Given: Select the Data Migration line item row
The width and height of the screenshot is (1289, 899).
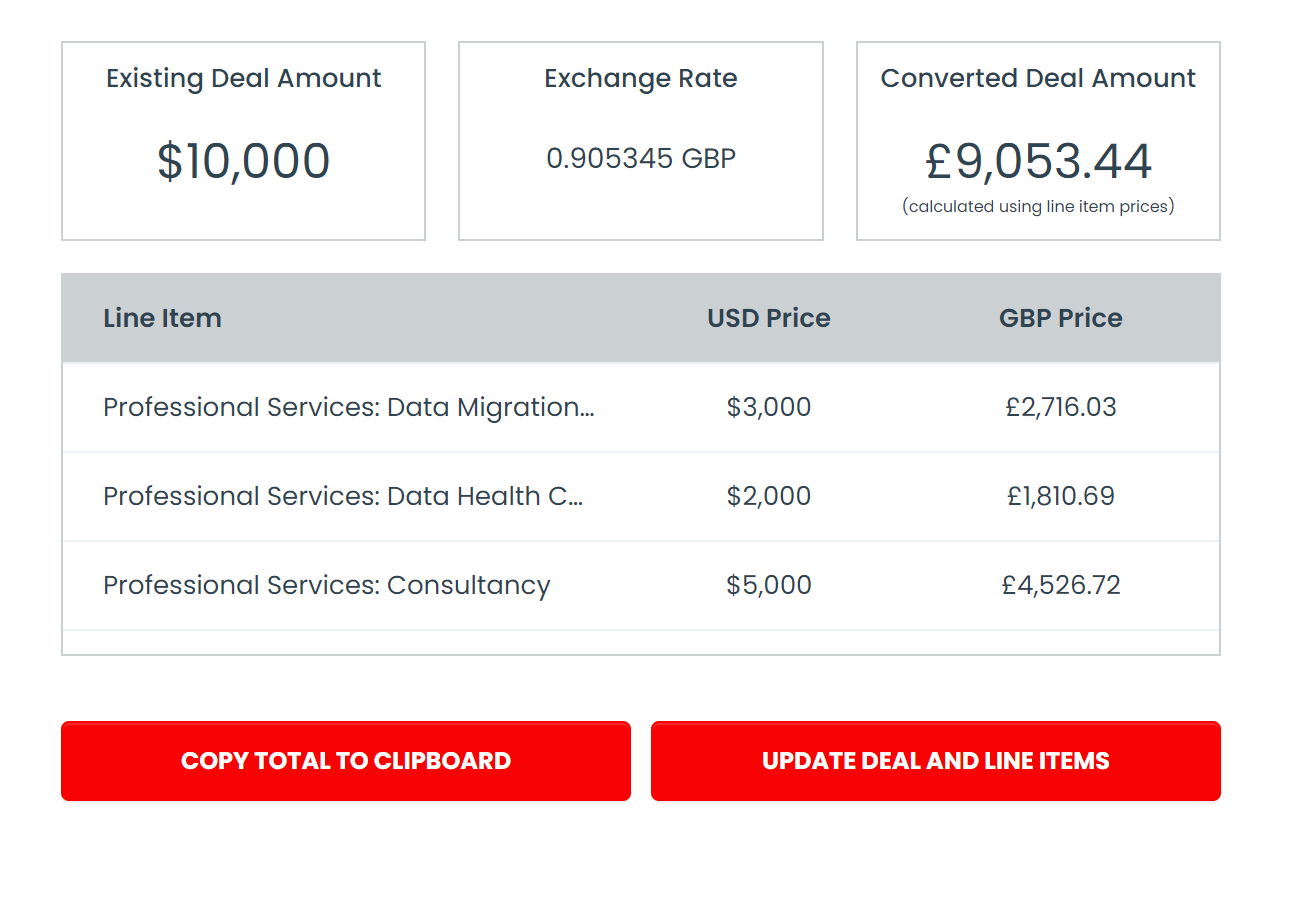Looking at the screenshot, I should pyautogui.click(x=348, y=407).
